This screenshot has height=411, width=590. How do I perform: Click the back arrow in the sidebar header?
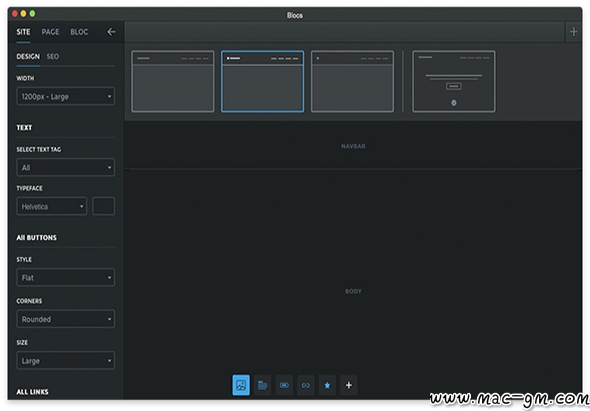click(111, 32)
